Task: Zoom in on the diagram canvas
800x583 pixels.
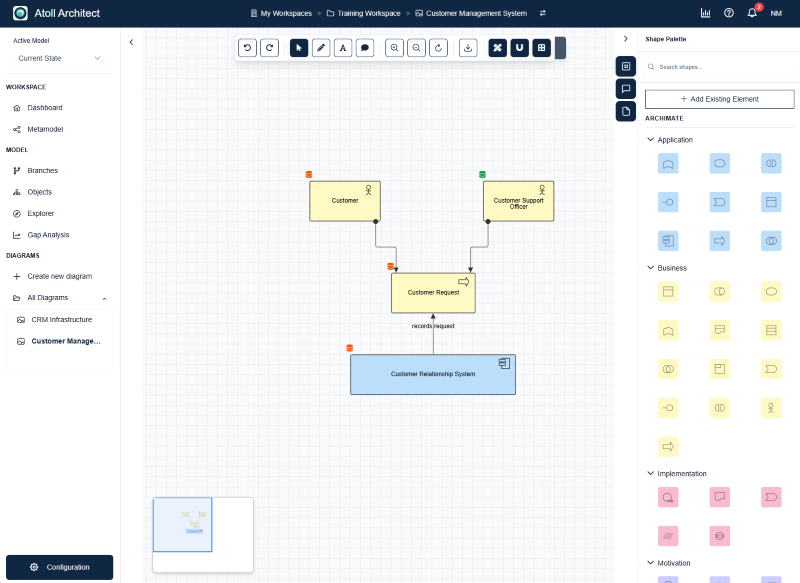Action: pyautogui.click(x=394, y=47)
